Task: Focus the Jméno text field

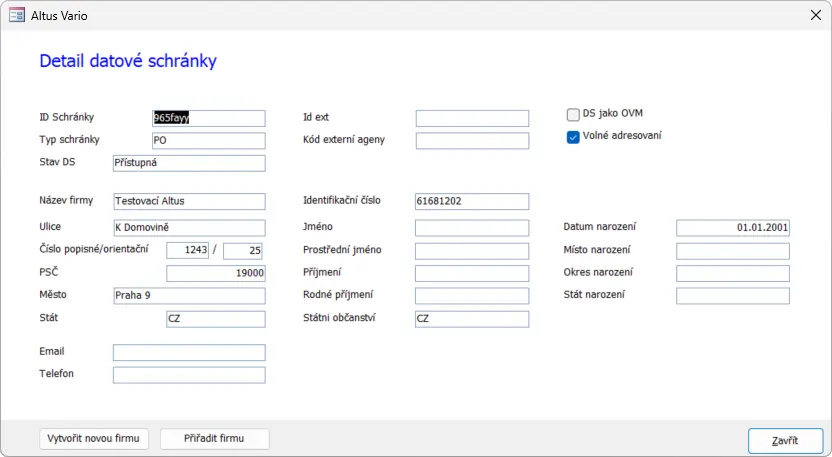Action: click(471, 228)
